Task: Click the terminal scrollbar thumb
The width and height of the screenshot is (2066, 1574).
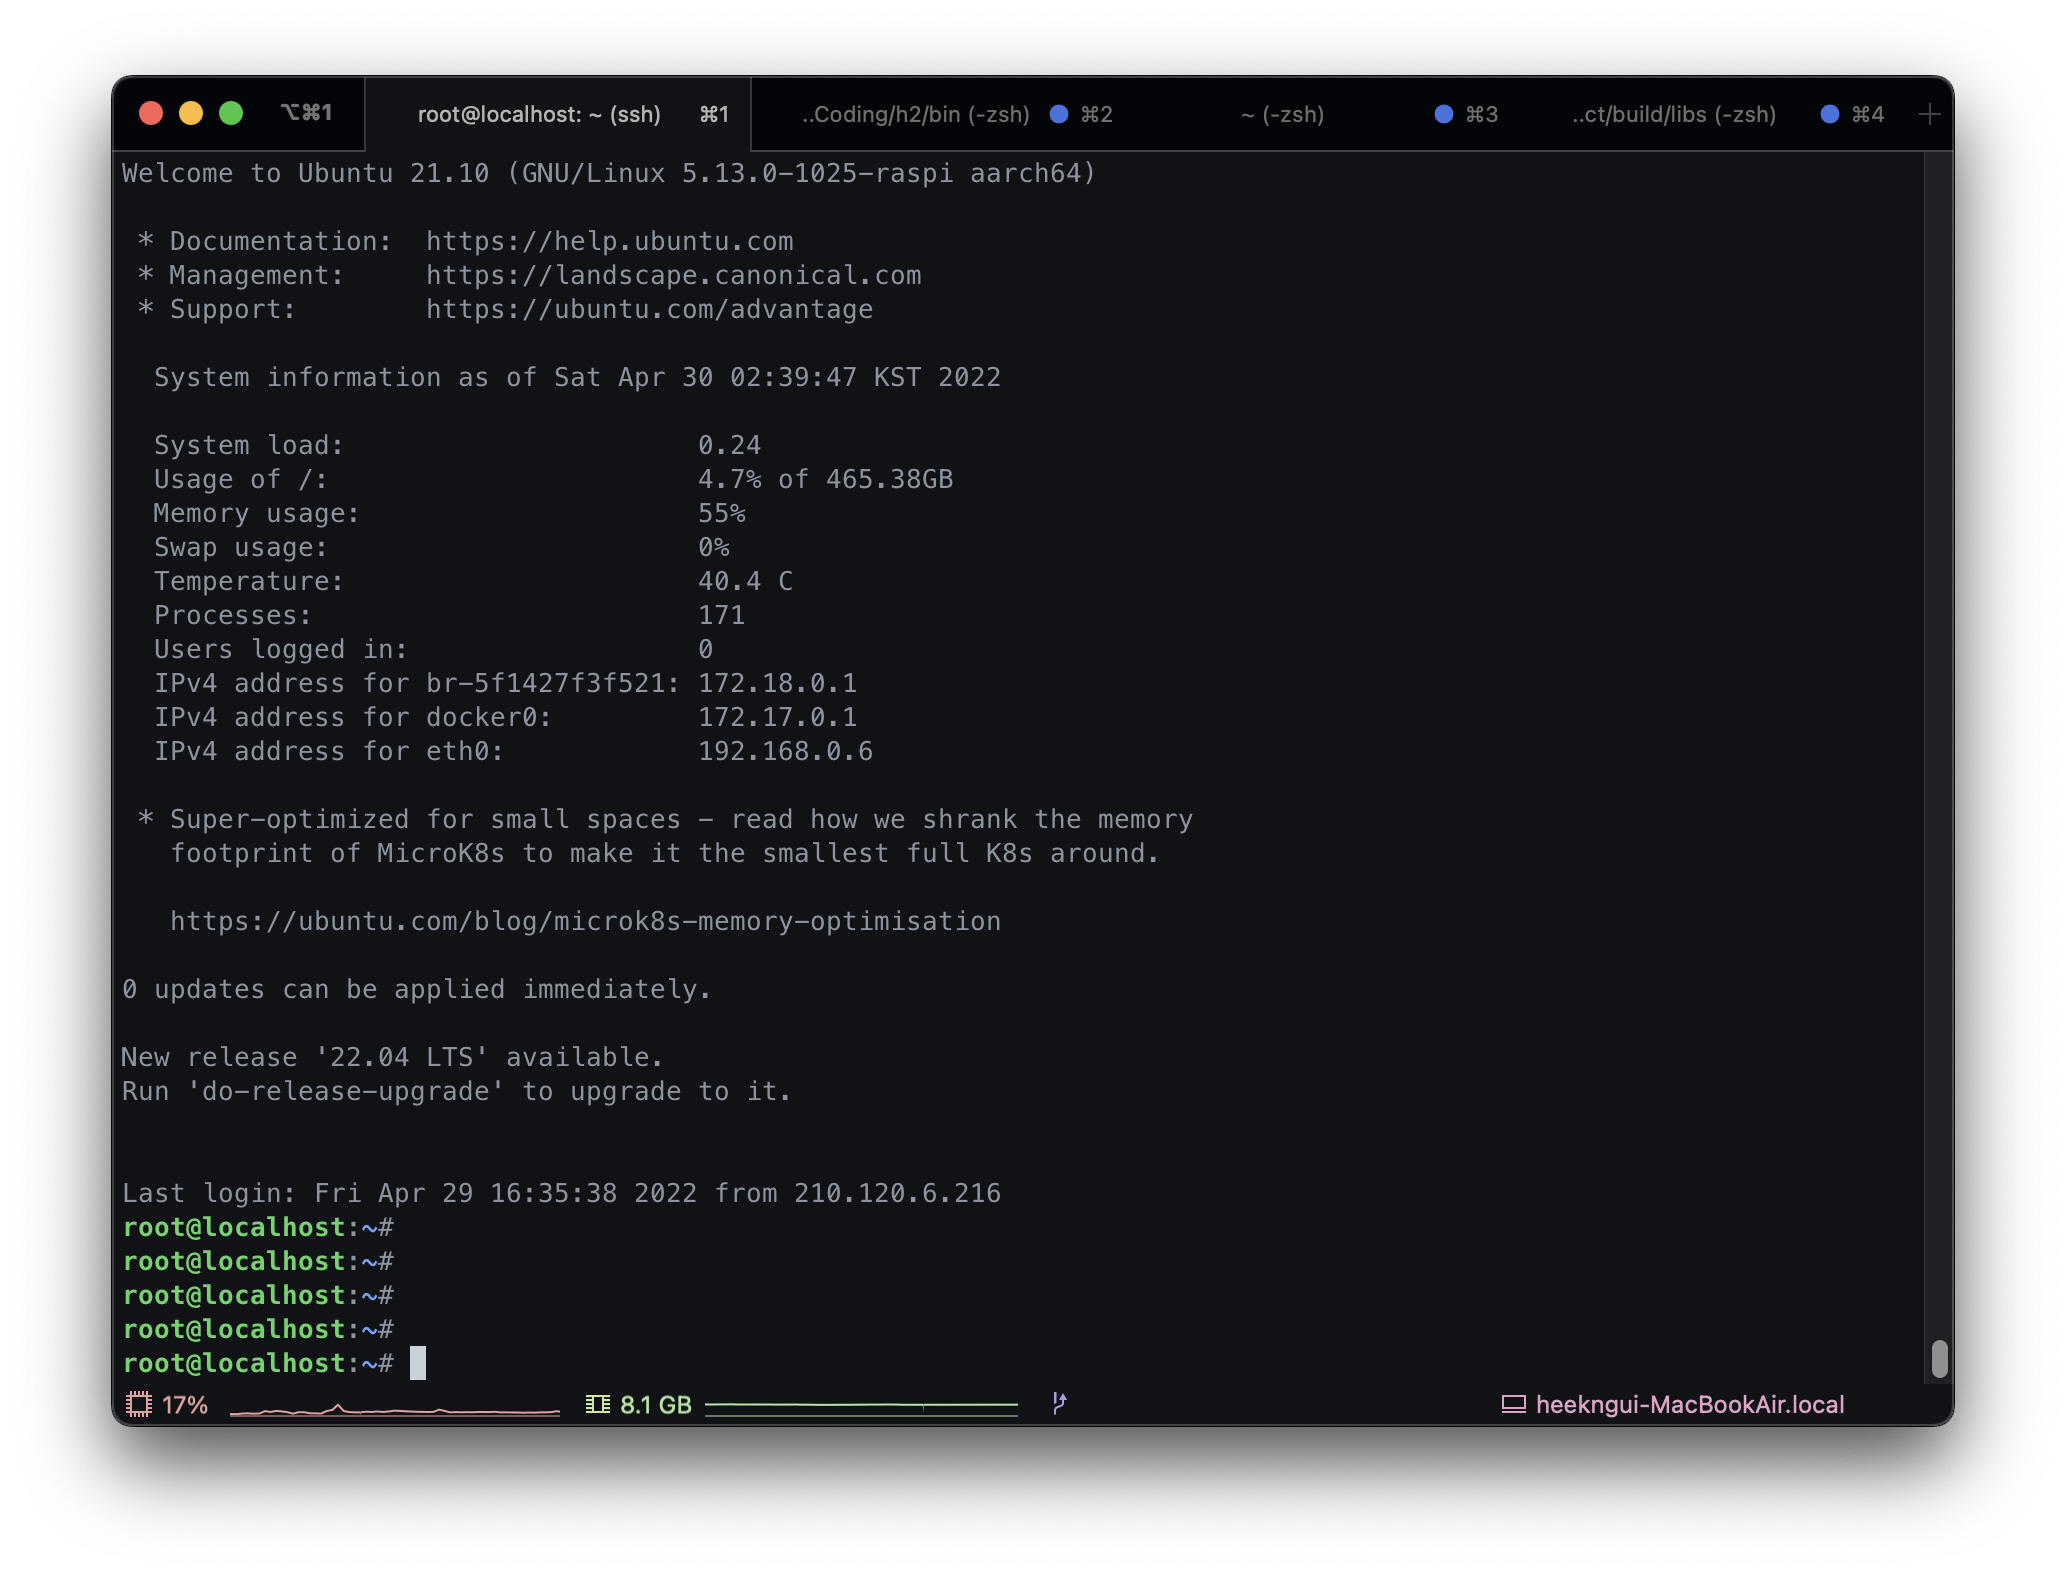Action: pyautogui.click(x=1939, y=1358)
